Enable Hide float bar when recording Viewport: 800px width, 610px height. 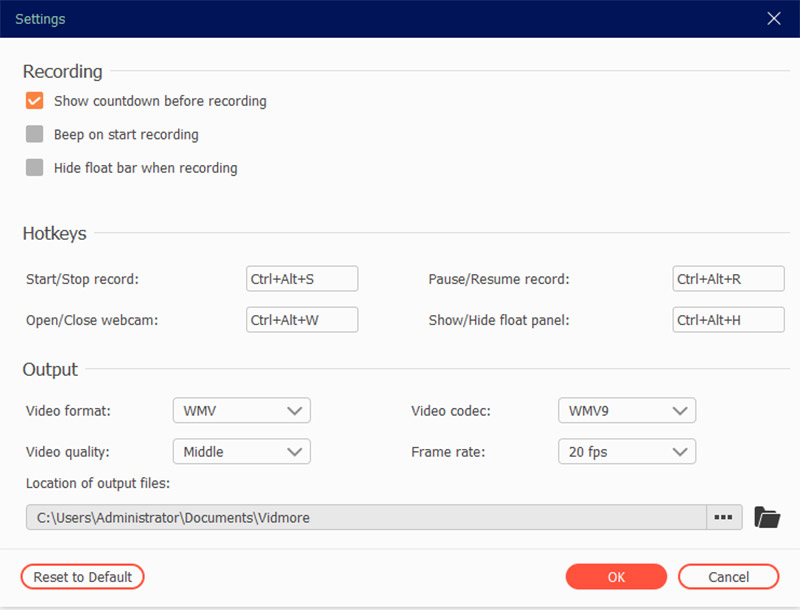35,168
